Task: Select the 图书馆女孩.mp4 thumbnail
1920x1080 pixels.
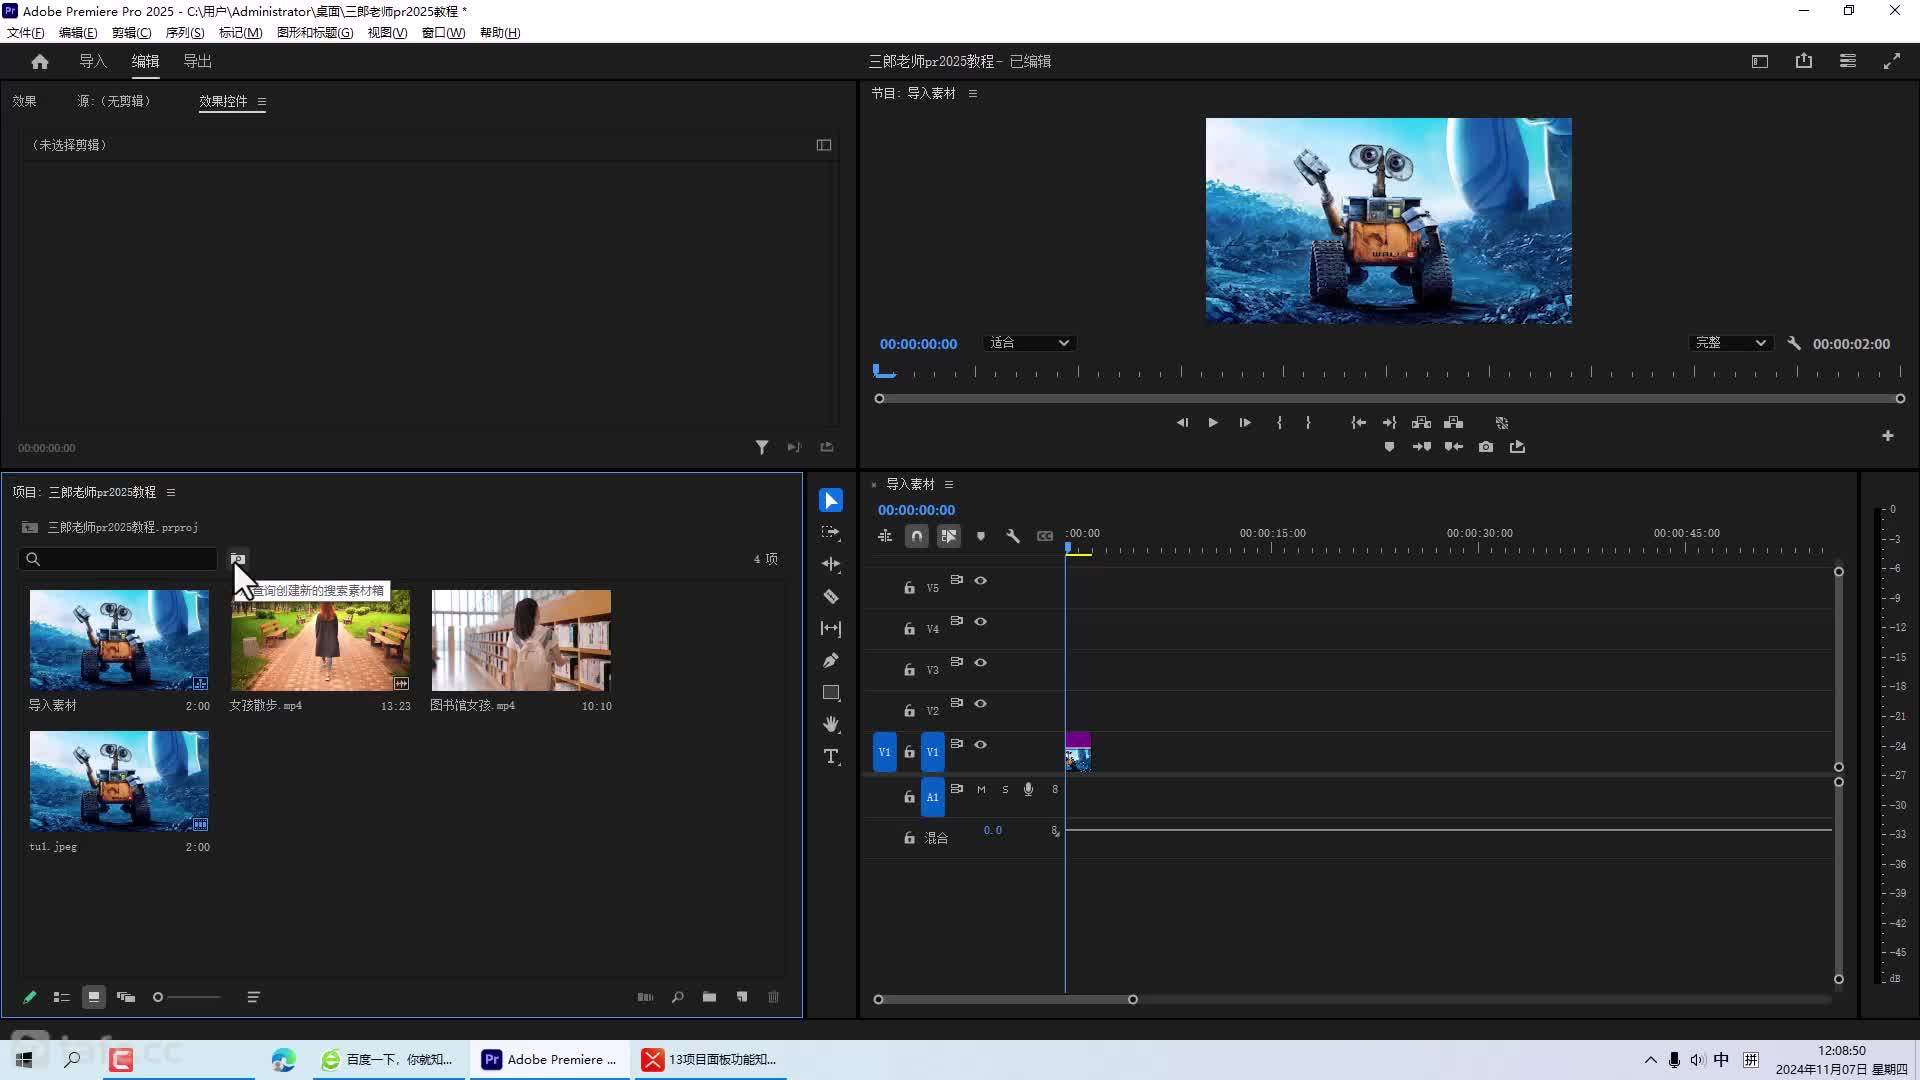Action: [x=521, y=640]
